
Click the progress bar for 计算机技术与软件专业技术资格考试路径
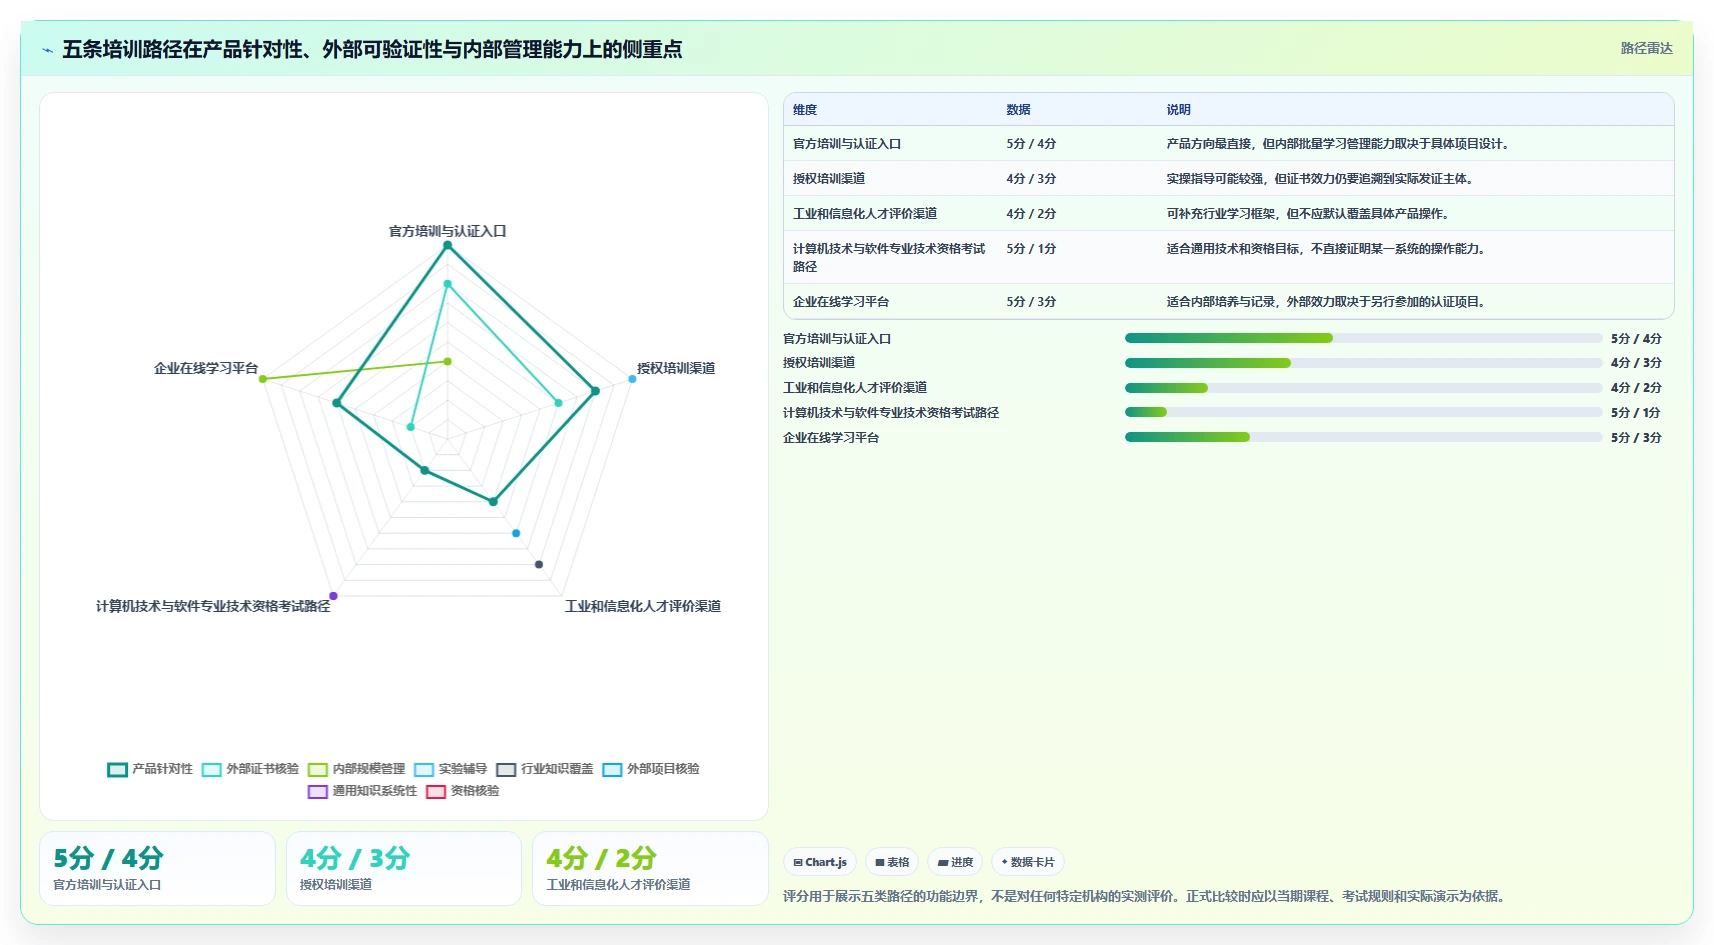1363,412
